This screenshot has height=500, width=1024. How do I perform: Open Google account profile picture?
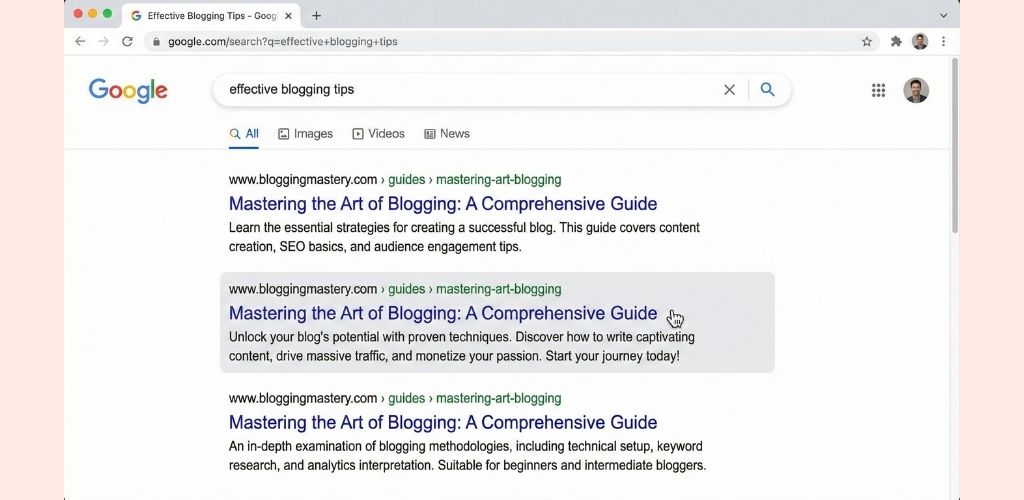pyautogui.click(x=915, y=90)
